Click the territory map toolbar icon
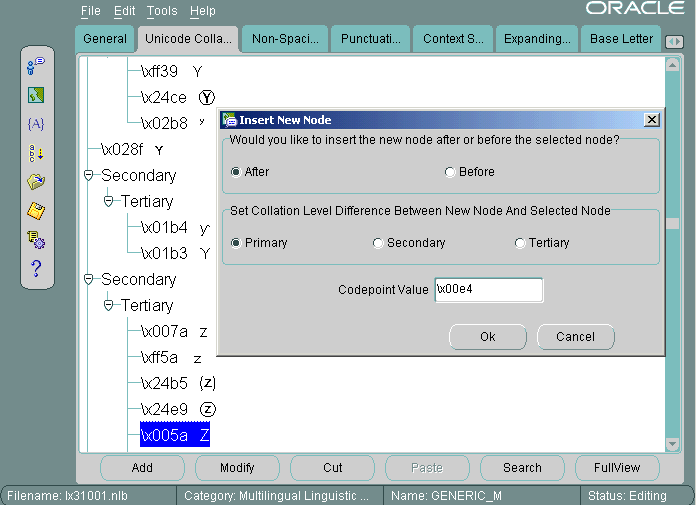This screenshot has width=696, height=505. click(x=36, y=96)
